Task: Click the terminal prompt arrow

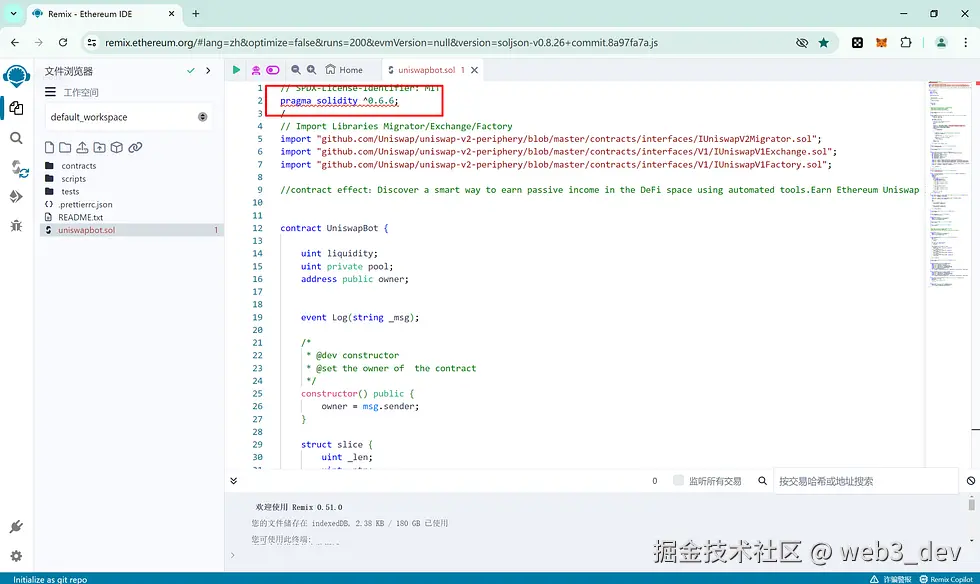Action: [232, 555]
